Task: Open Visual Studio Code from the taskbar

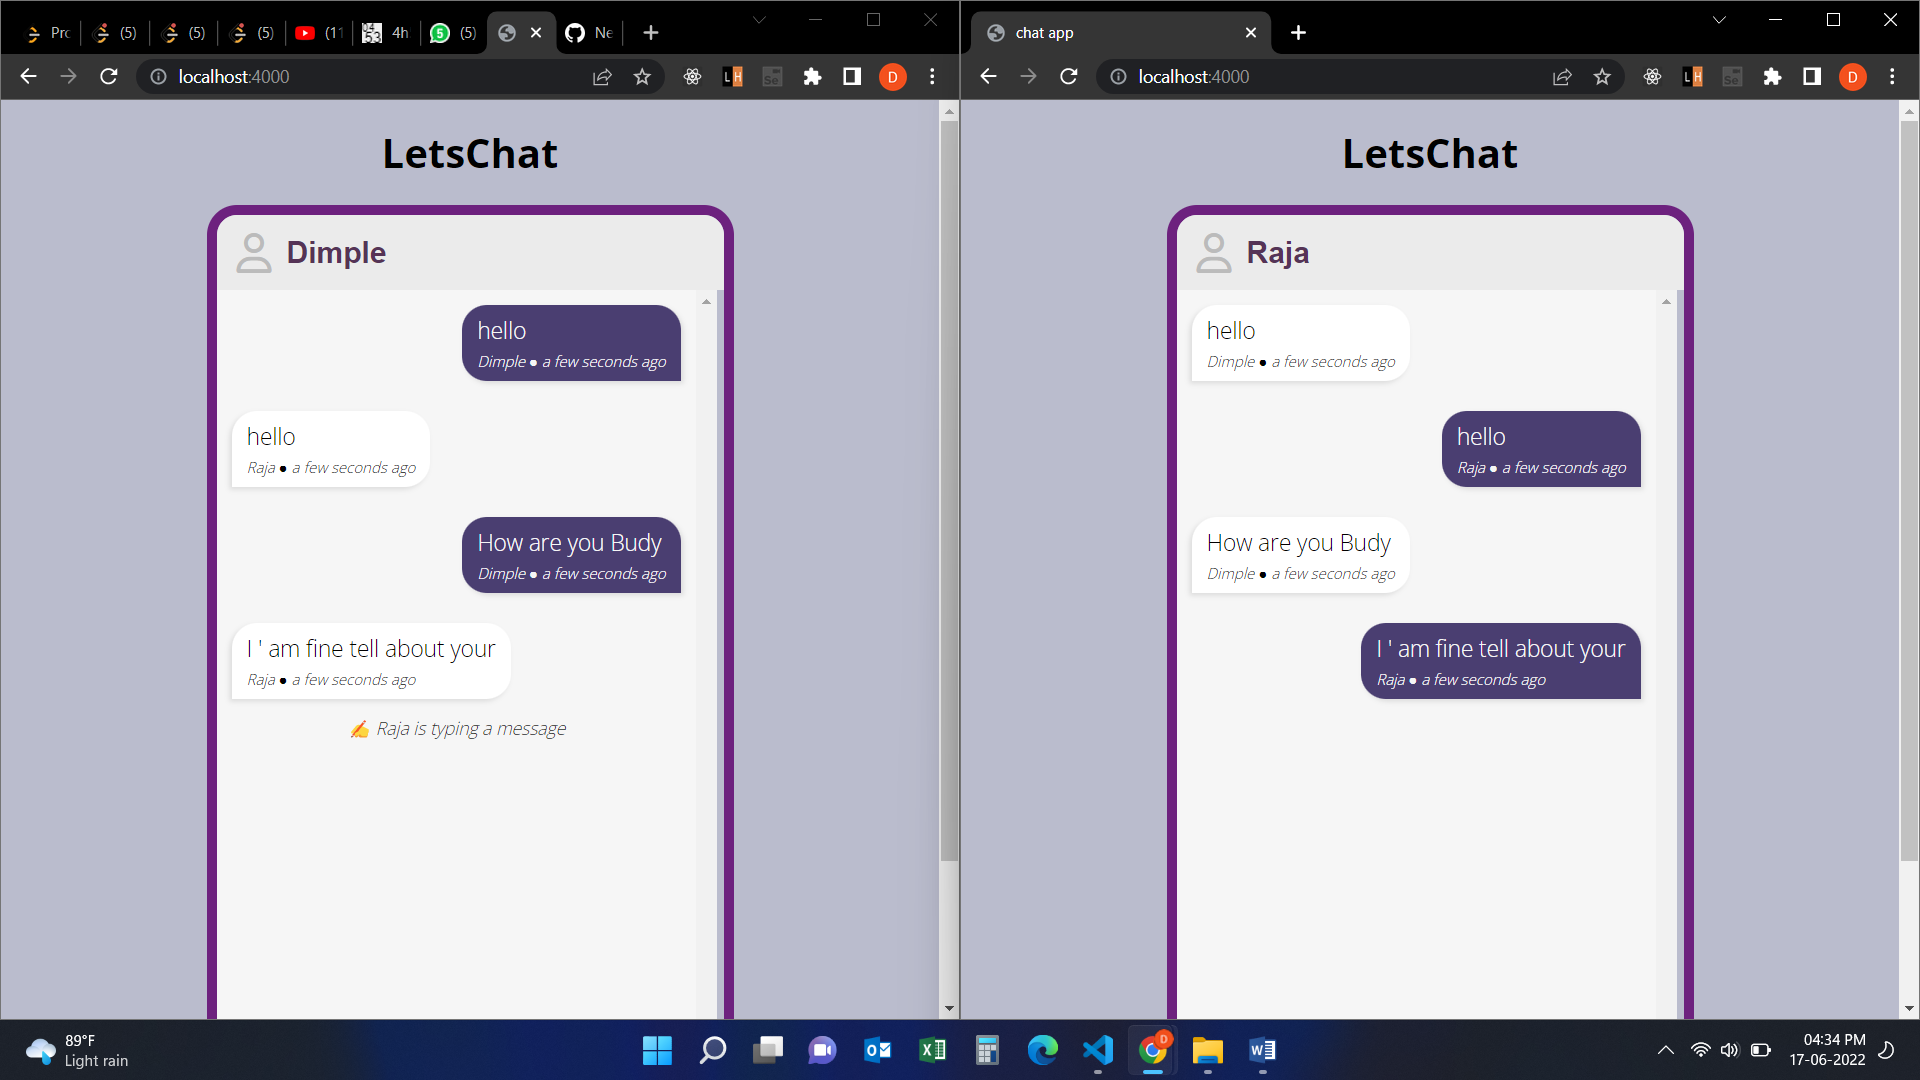Action: [1097, 1051]
